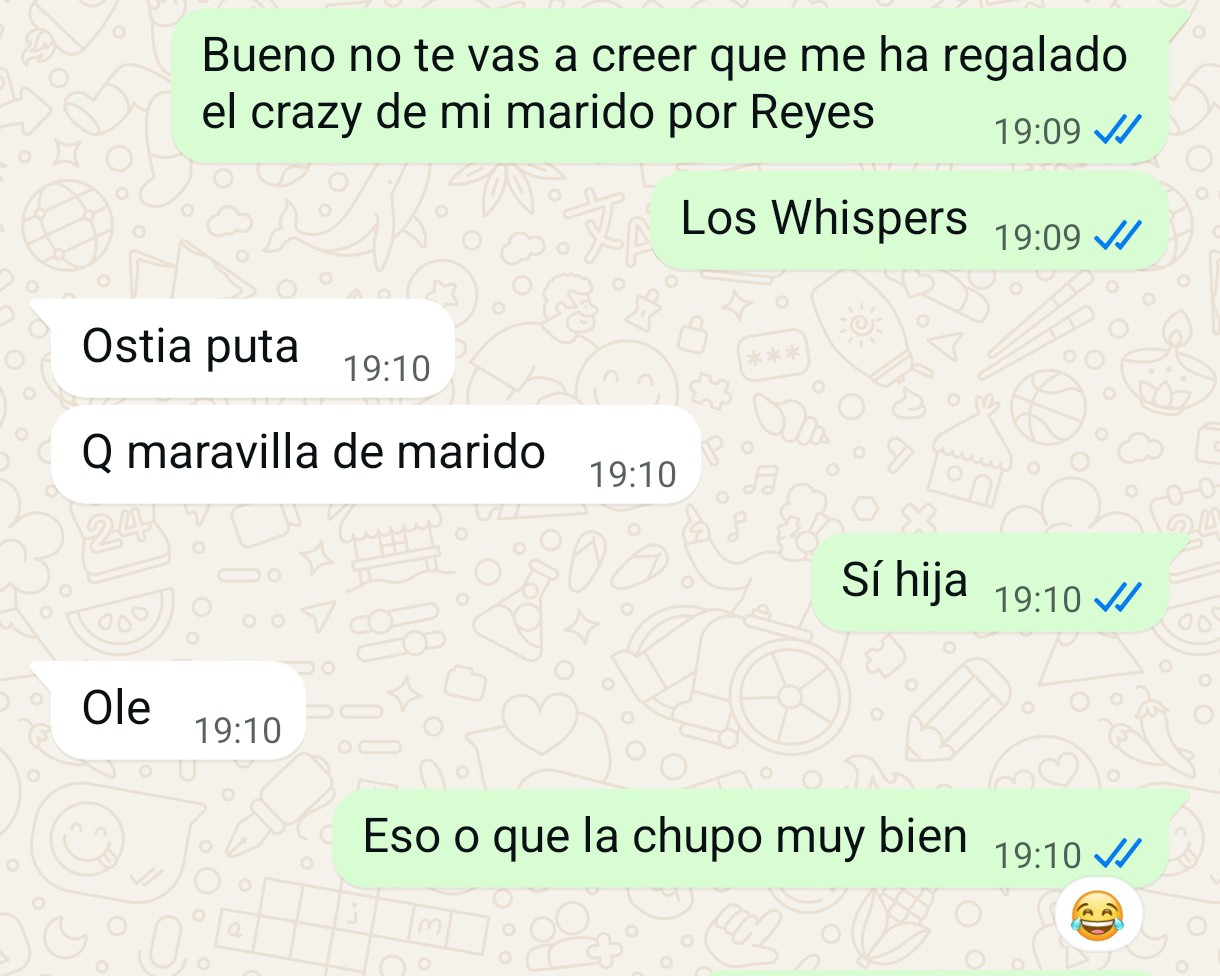
Task: Click read ticks on 'Eso o que' message
Action: (1119, 855)
